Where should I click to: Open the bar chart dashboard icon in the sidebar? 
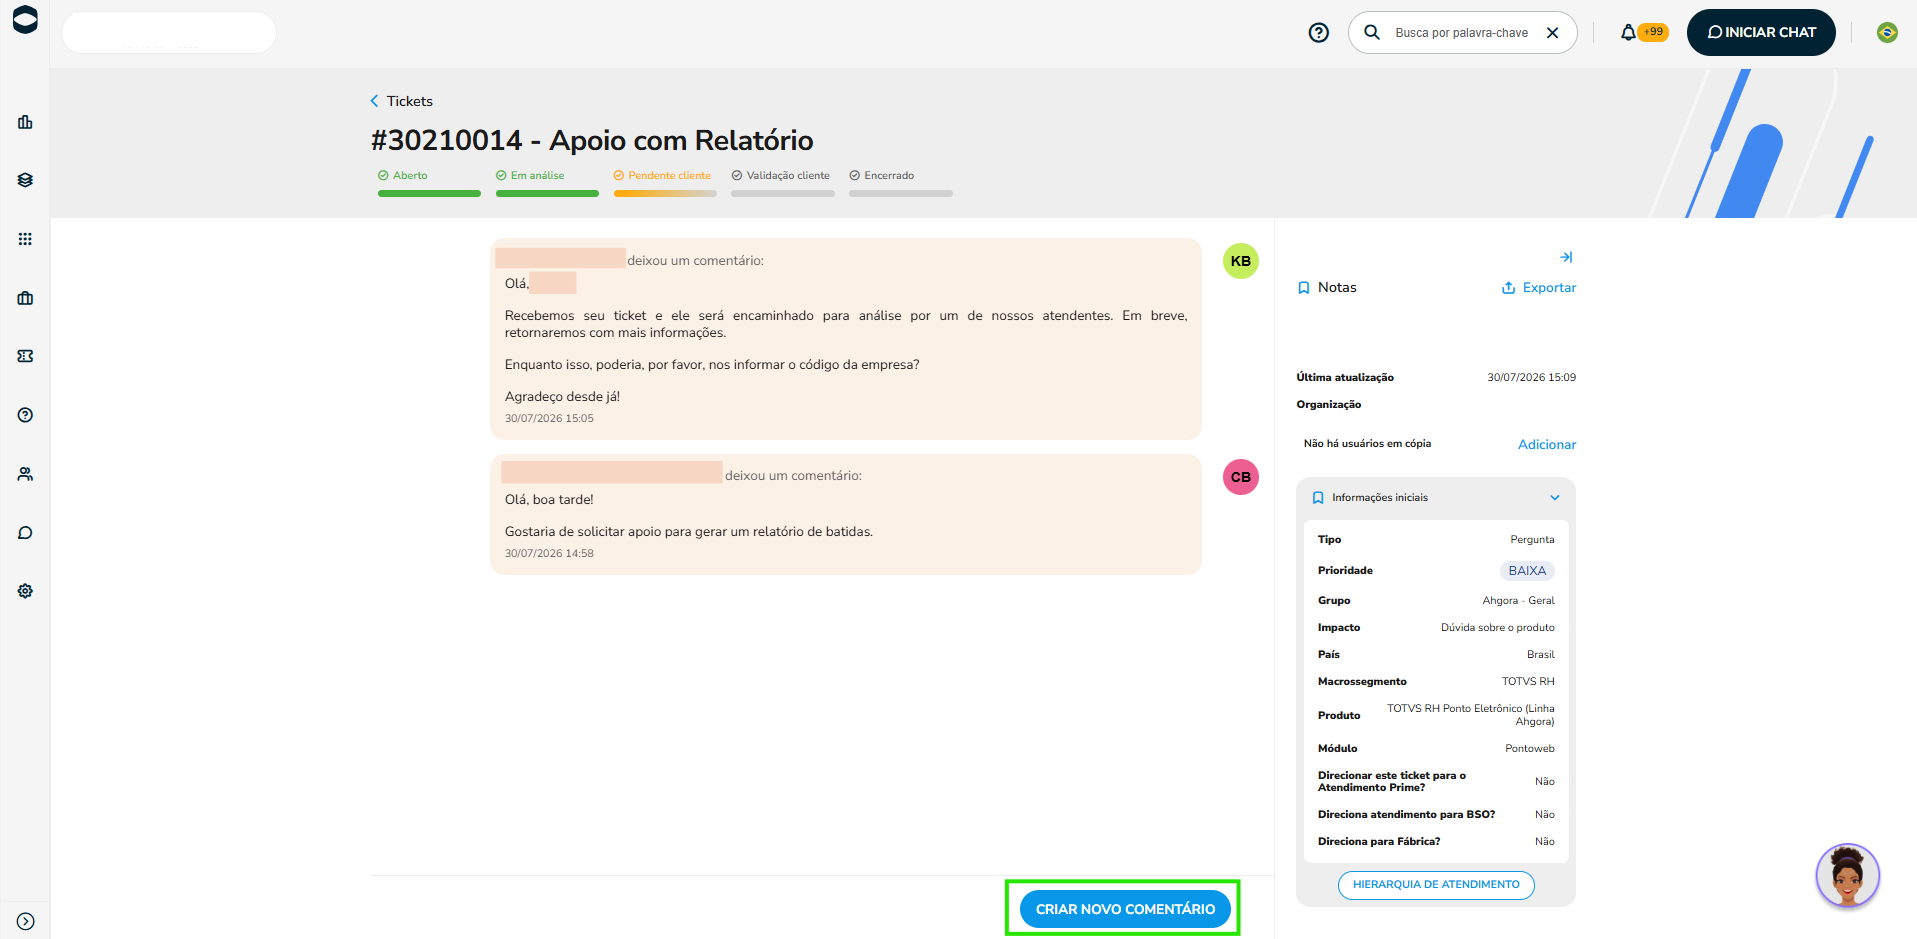pyautogui.click(x=25, y=122)
